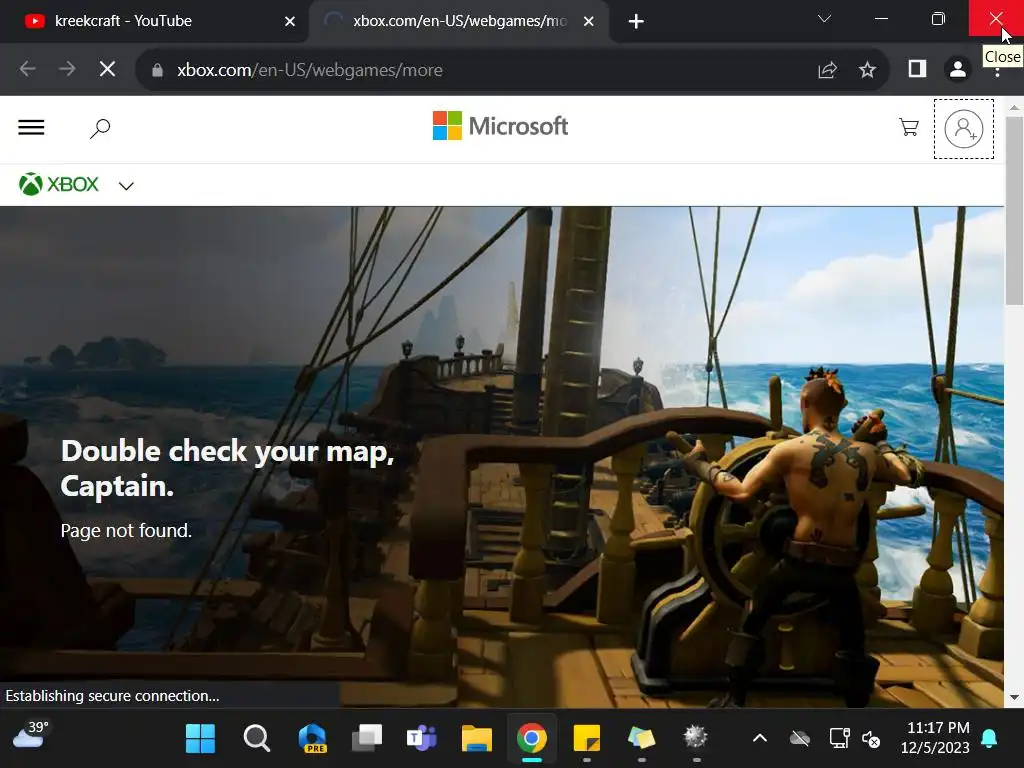Select the xbox.com webgames tab

[457, 22]
